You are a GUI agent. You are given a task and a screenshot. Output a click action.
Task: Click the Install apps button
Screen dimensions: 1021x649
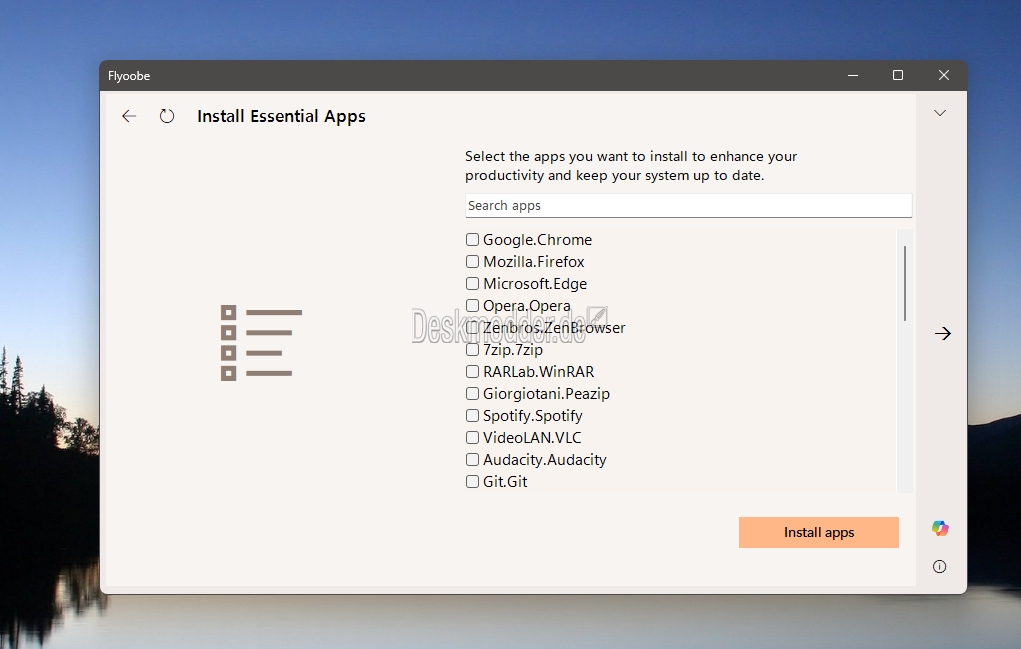[x=818, y=532]
